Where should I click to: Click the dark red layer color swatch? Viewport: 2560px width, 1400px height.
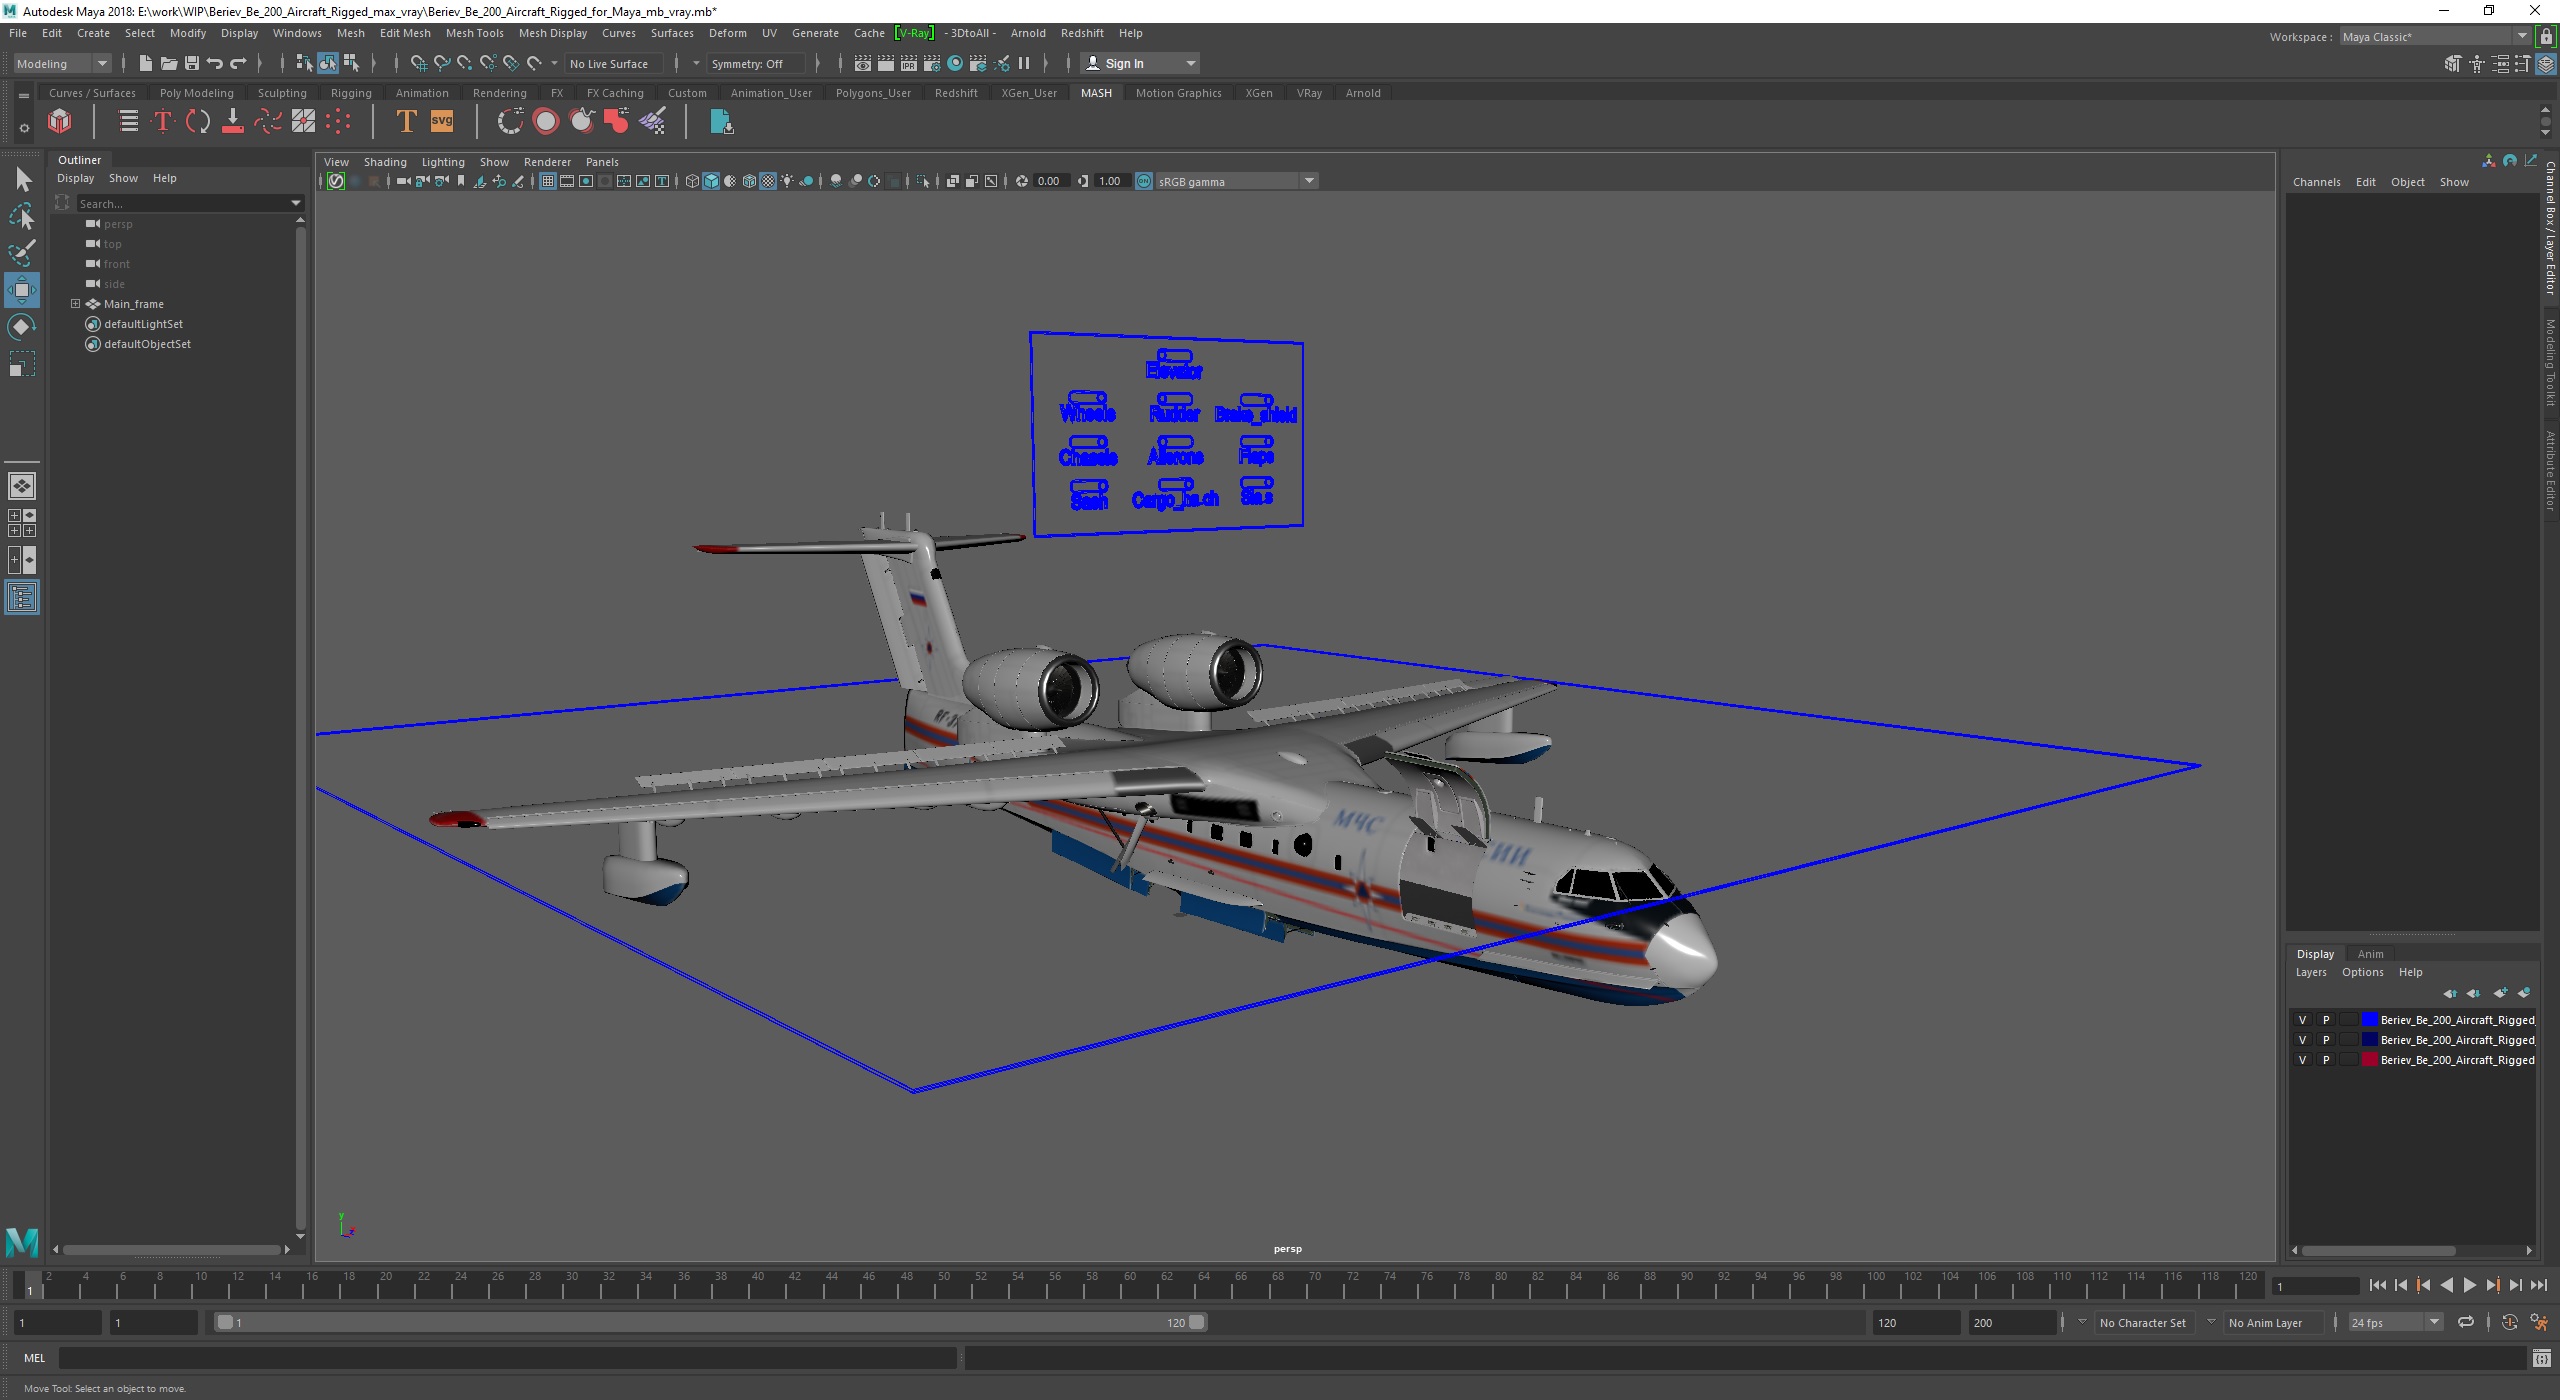2369,1060
